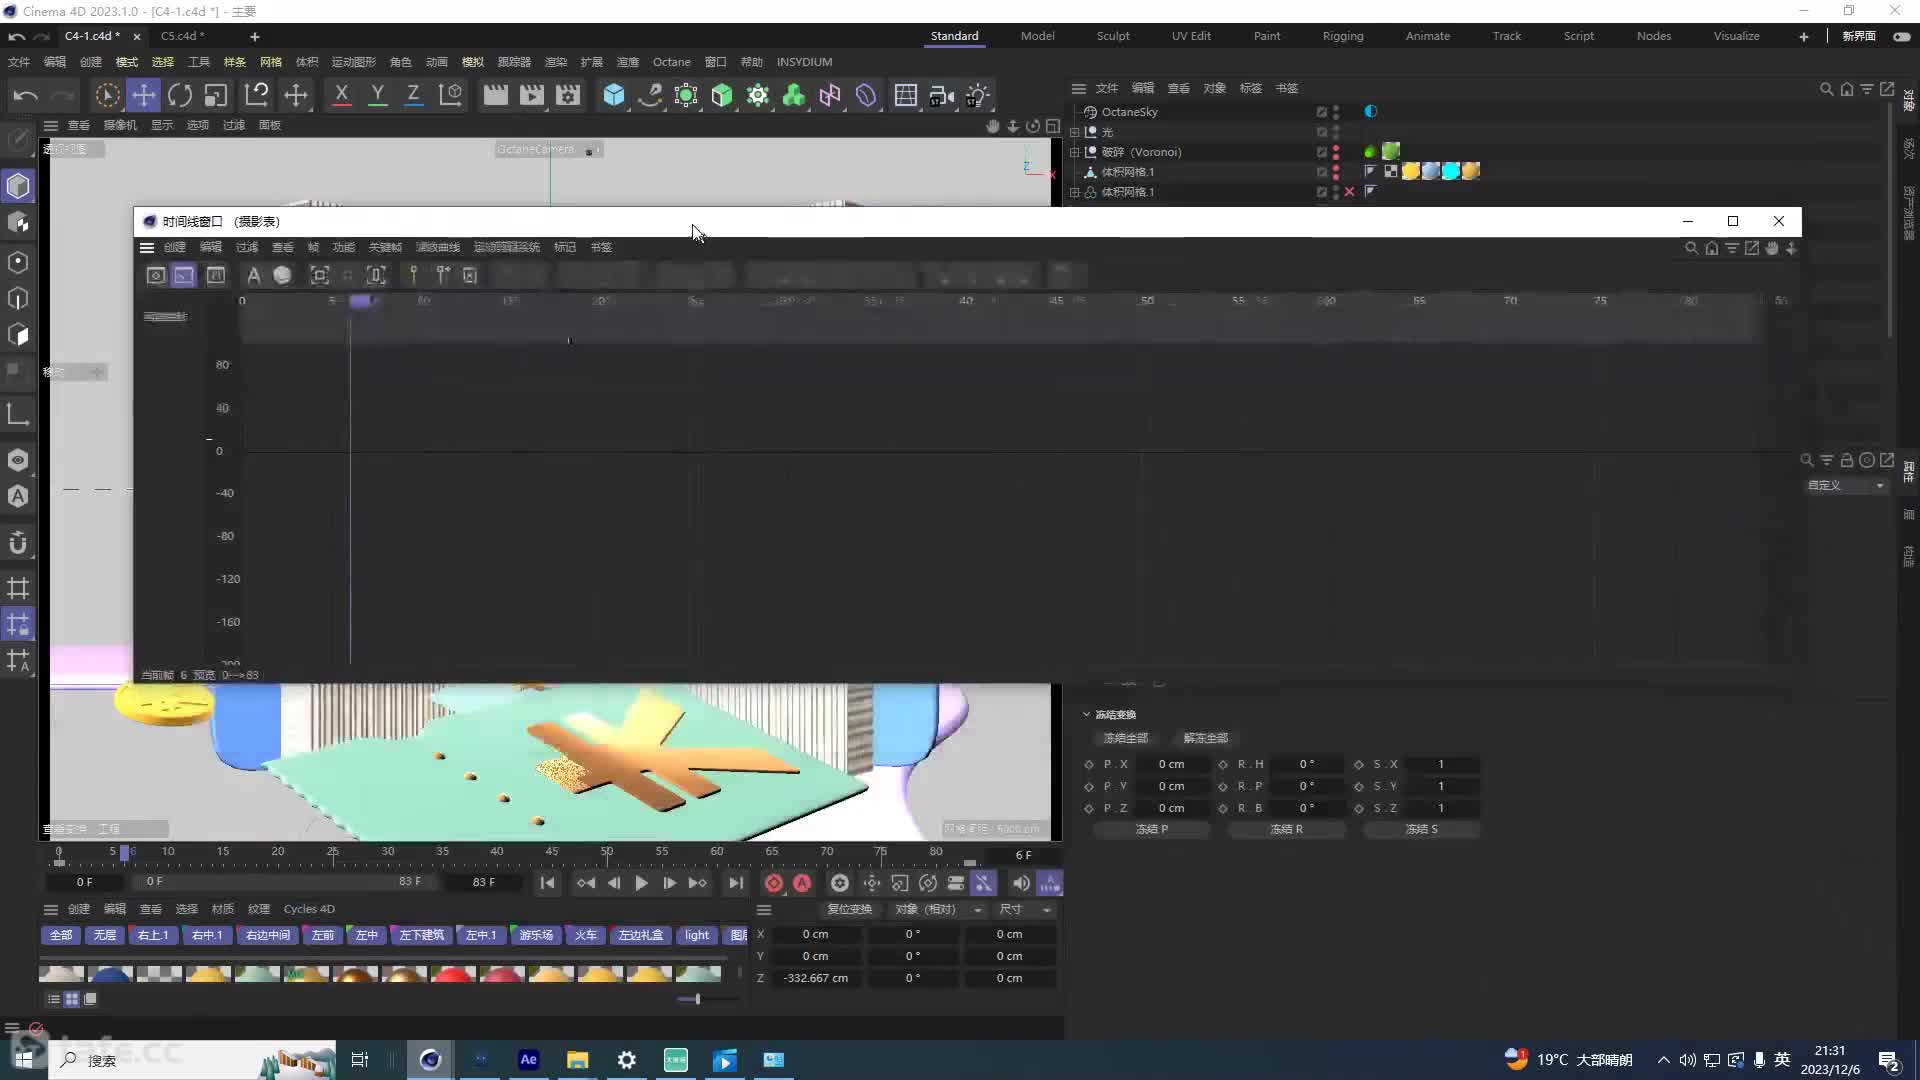Click the Render View clapperboard icon
Screen dimensions: 1920x1080
[x=495, y=95]
